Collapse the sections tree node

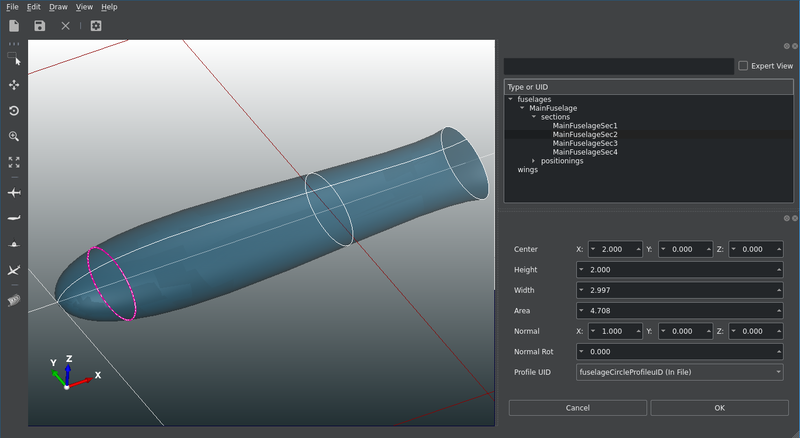(x=534, y=117)
